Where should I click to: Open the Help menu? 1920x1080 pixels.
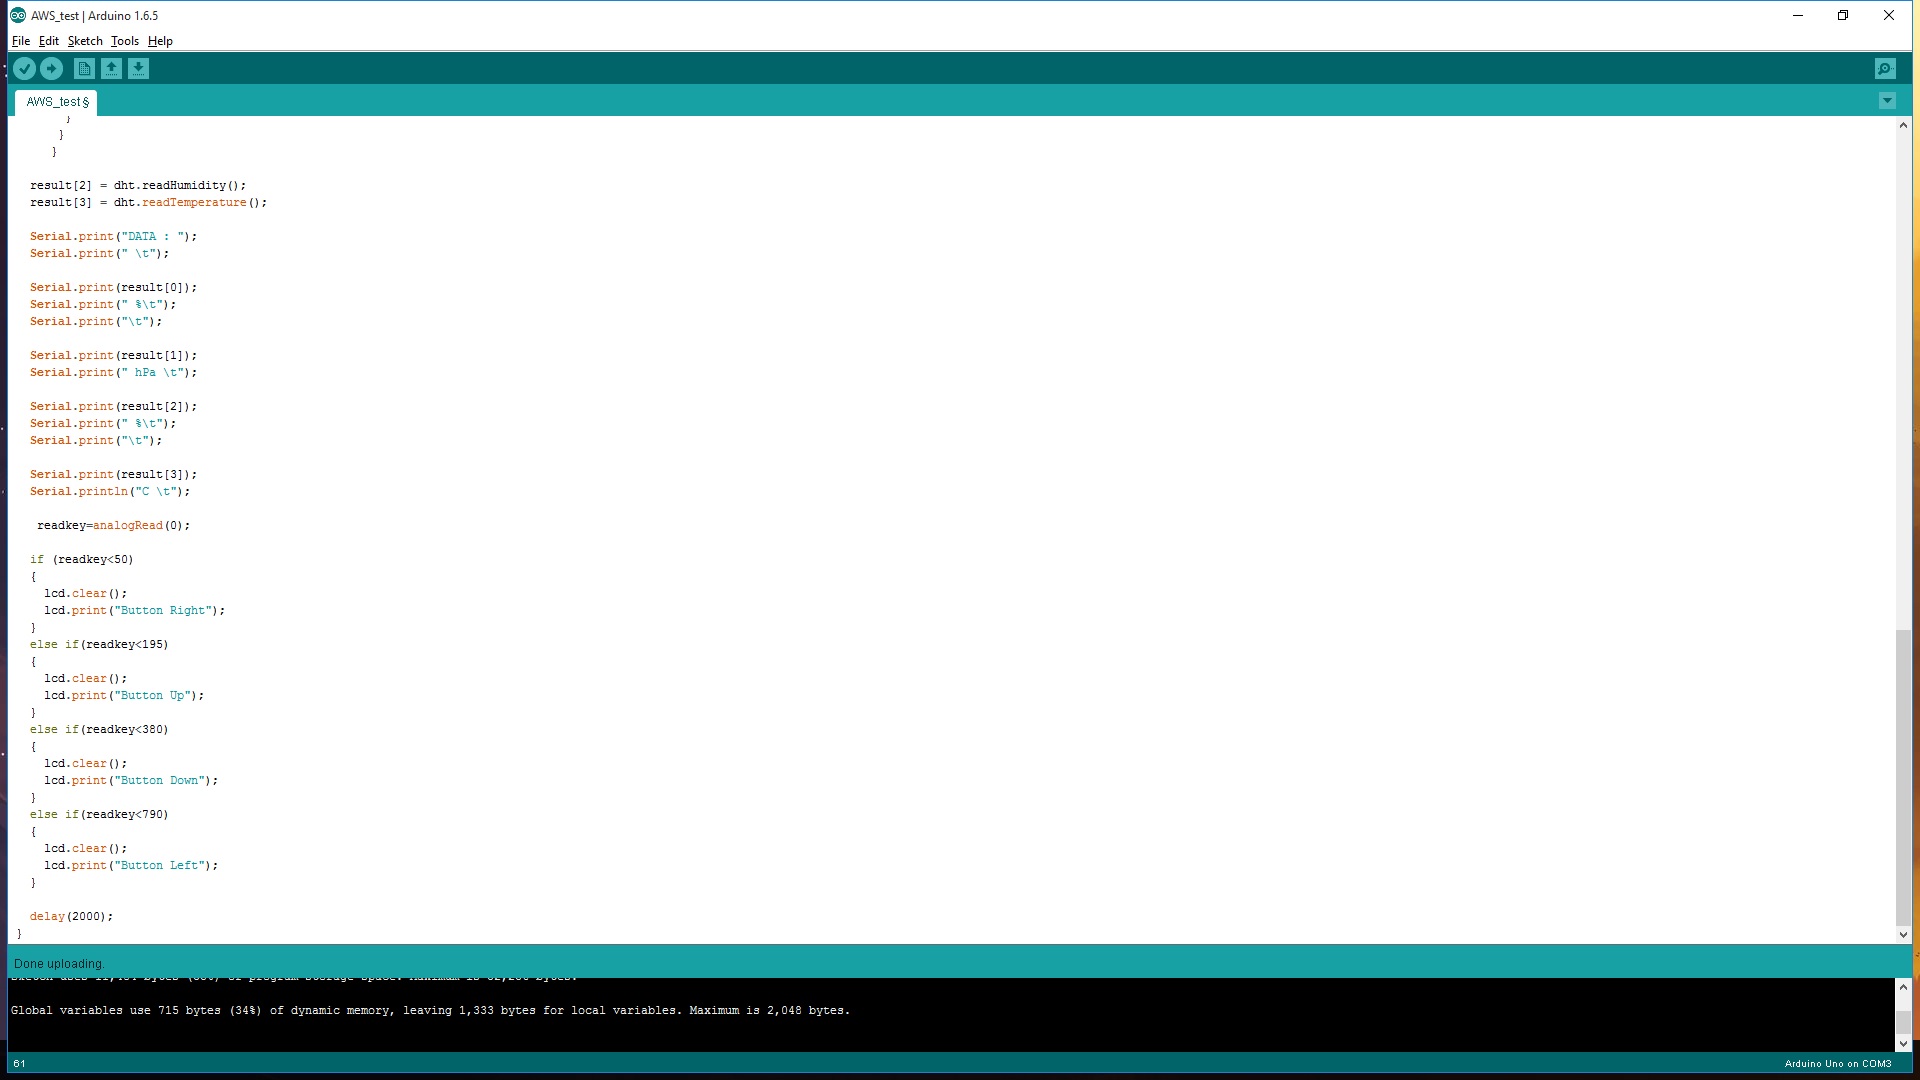point(160,41)
